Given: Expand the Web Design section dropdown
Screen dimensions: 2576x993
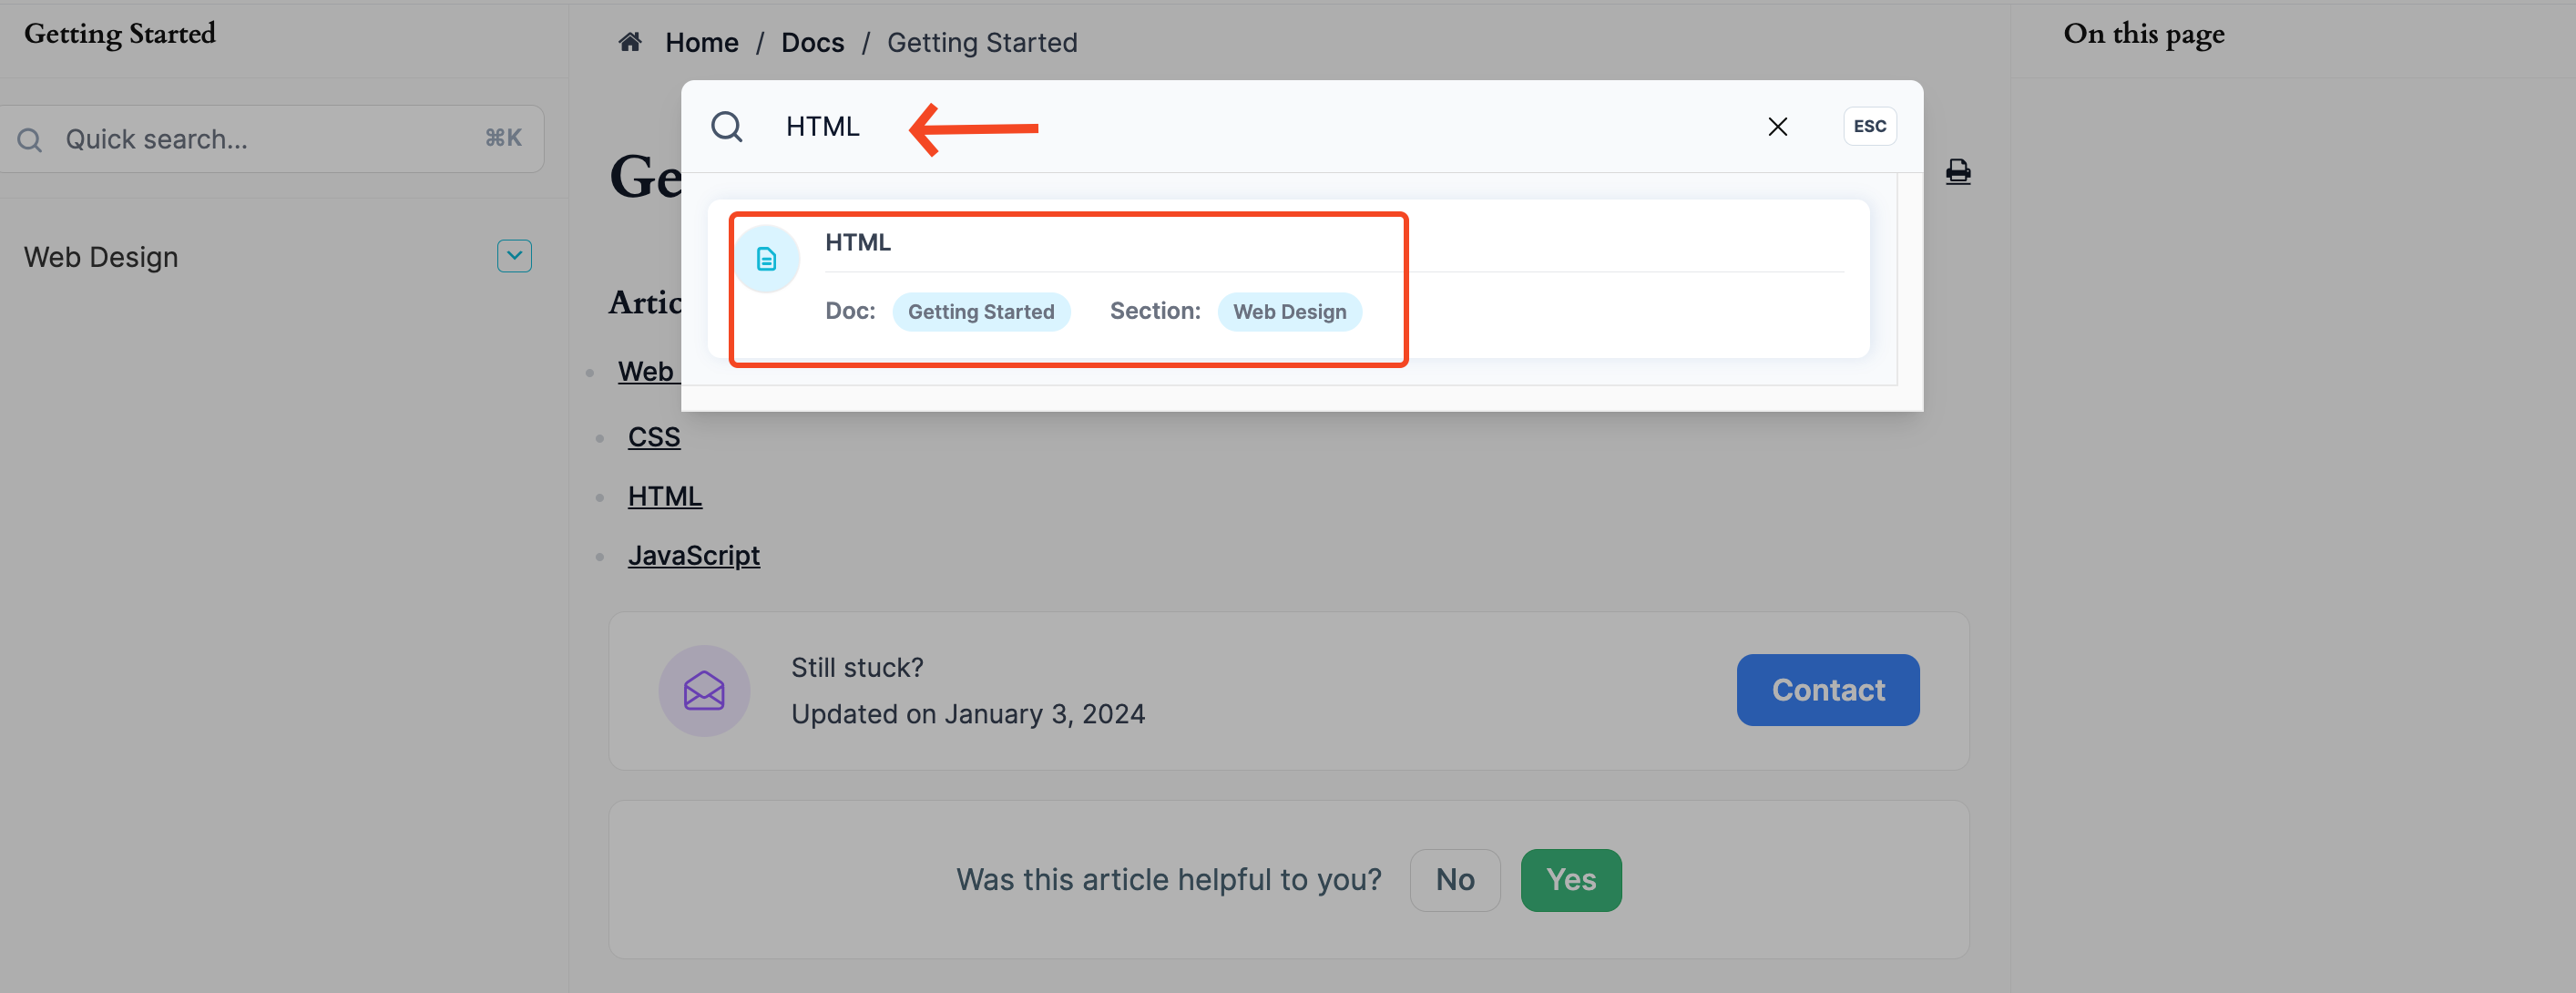Looking at the screenshot, I should point(513,255).
